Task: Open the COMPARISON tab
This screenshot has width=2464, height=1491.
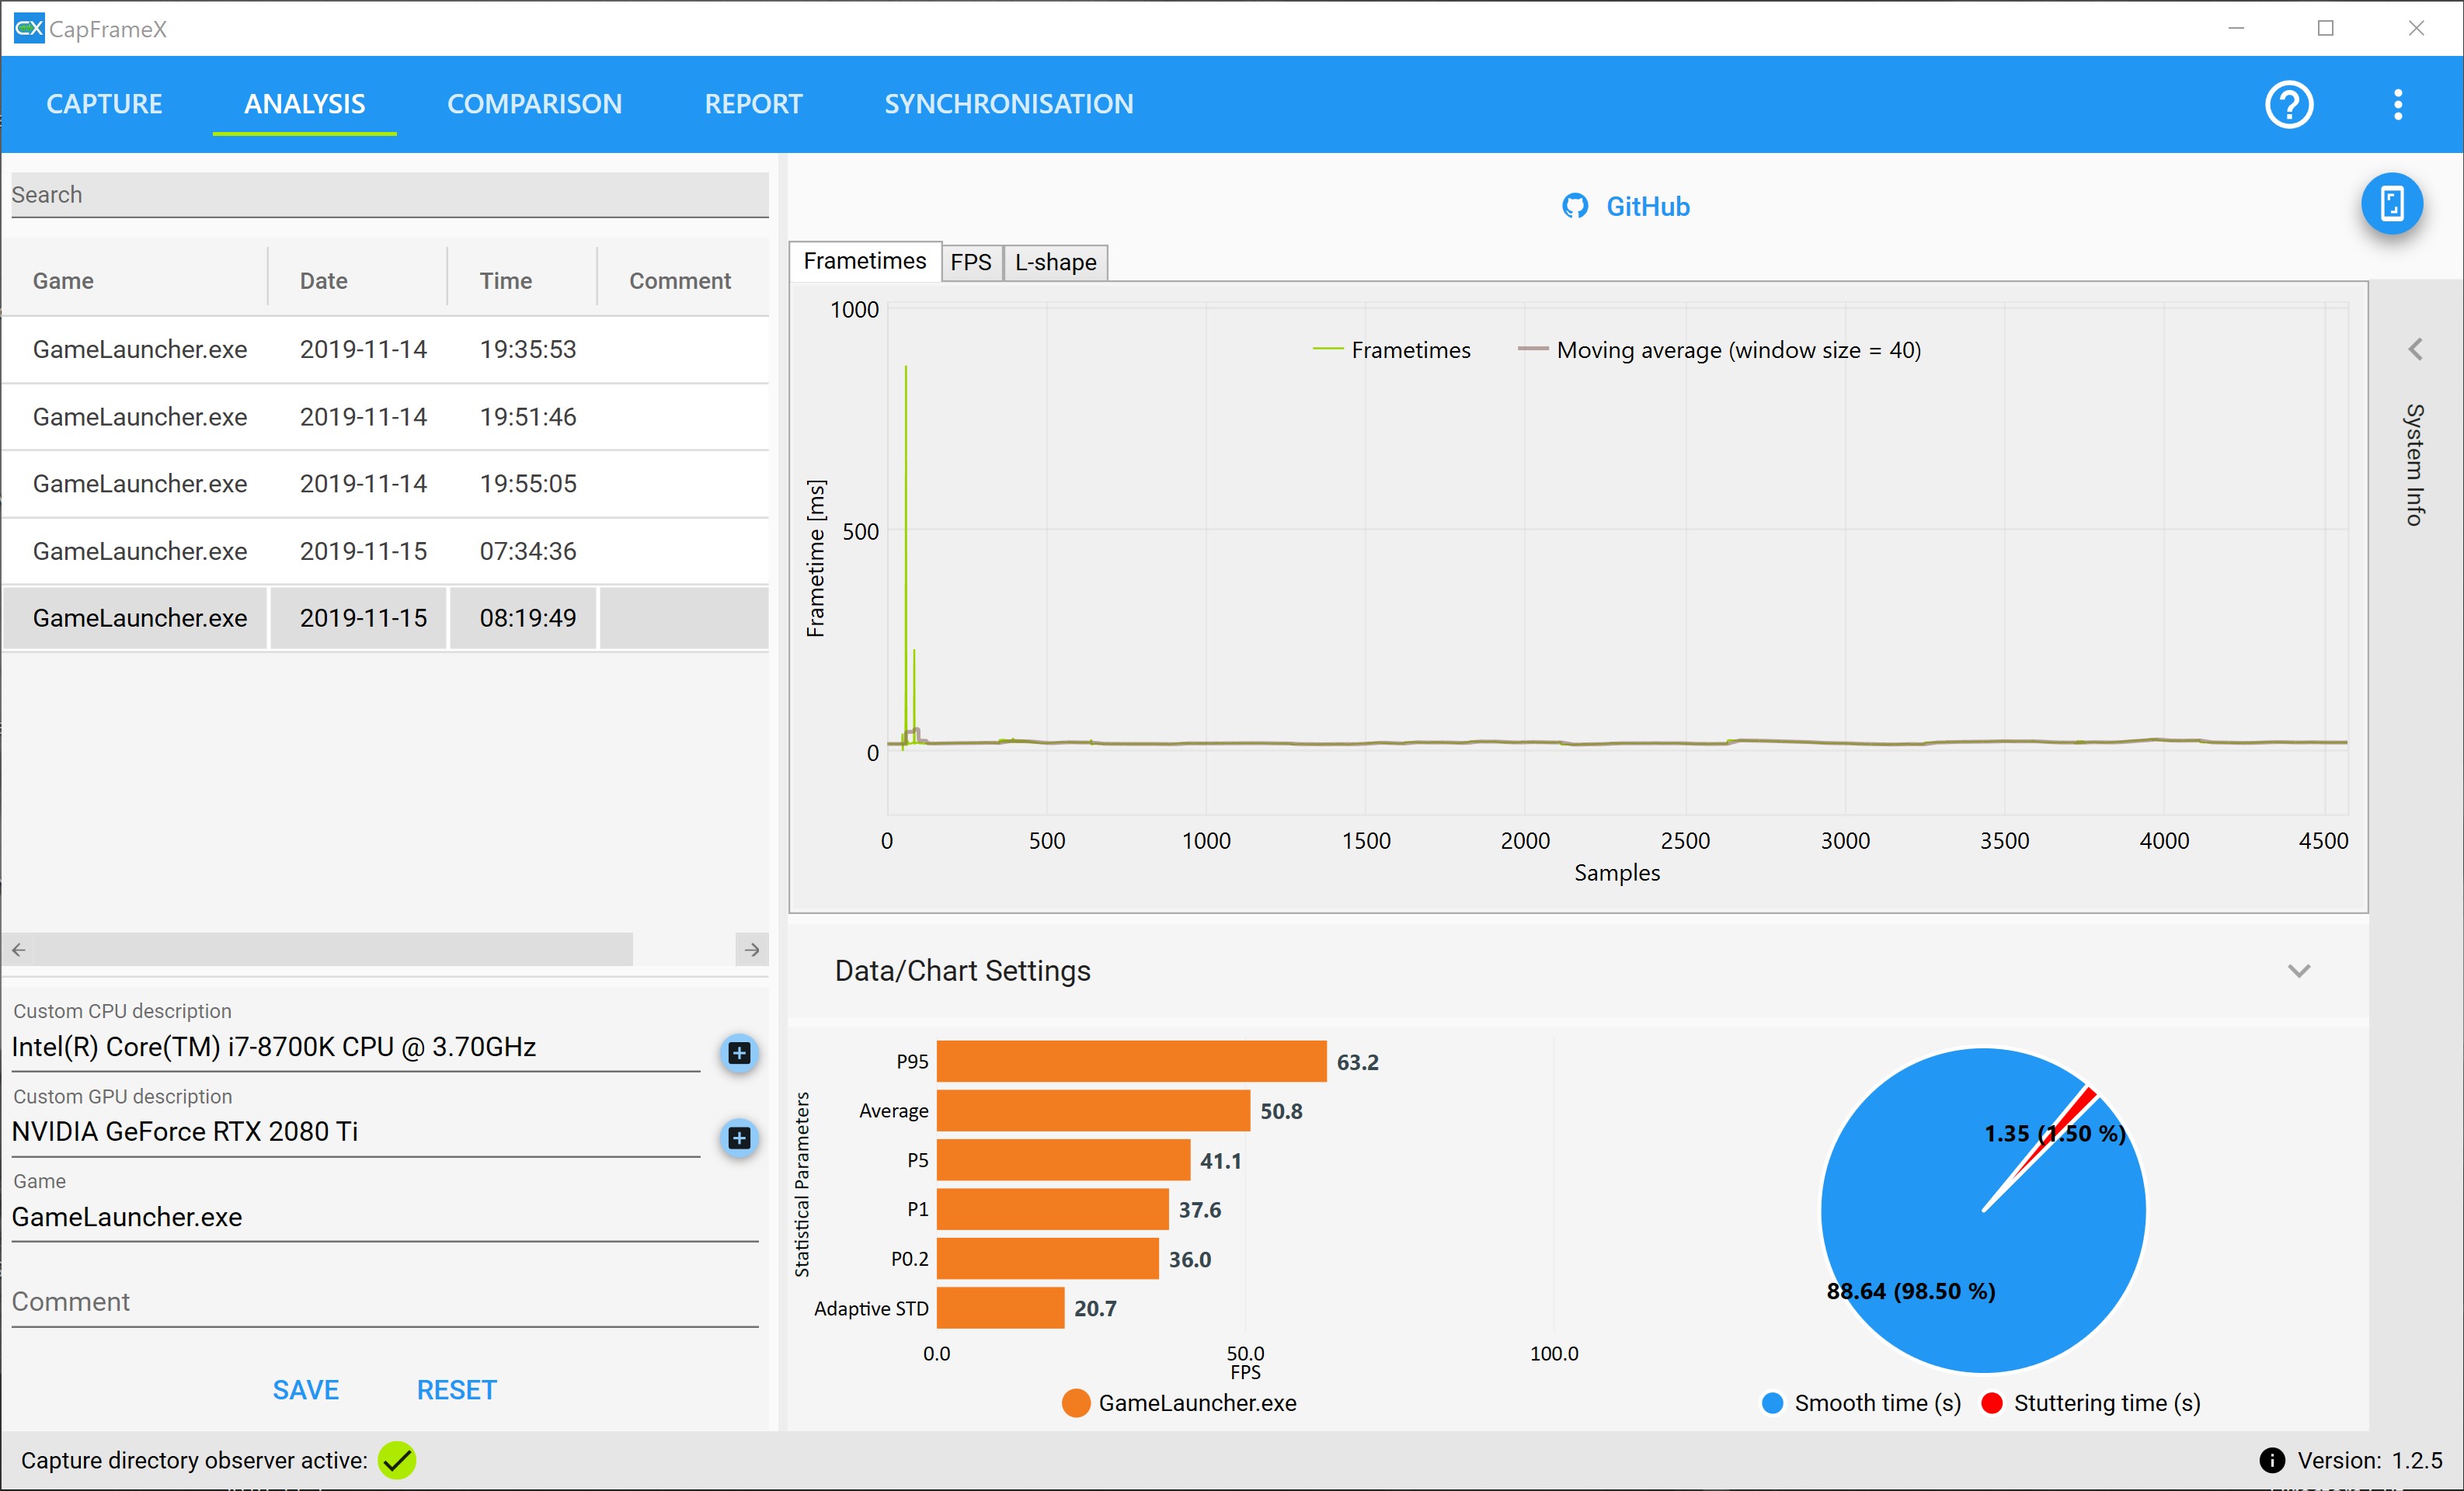Action: point(534,104)
